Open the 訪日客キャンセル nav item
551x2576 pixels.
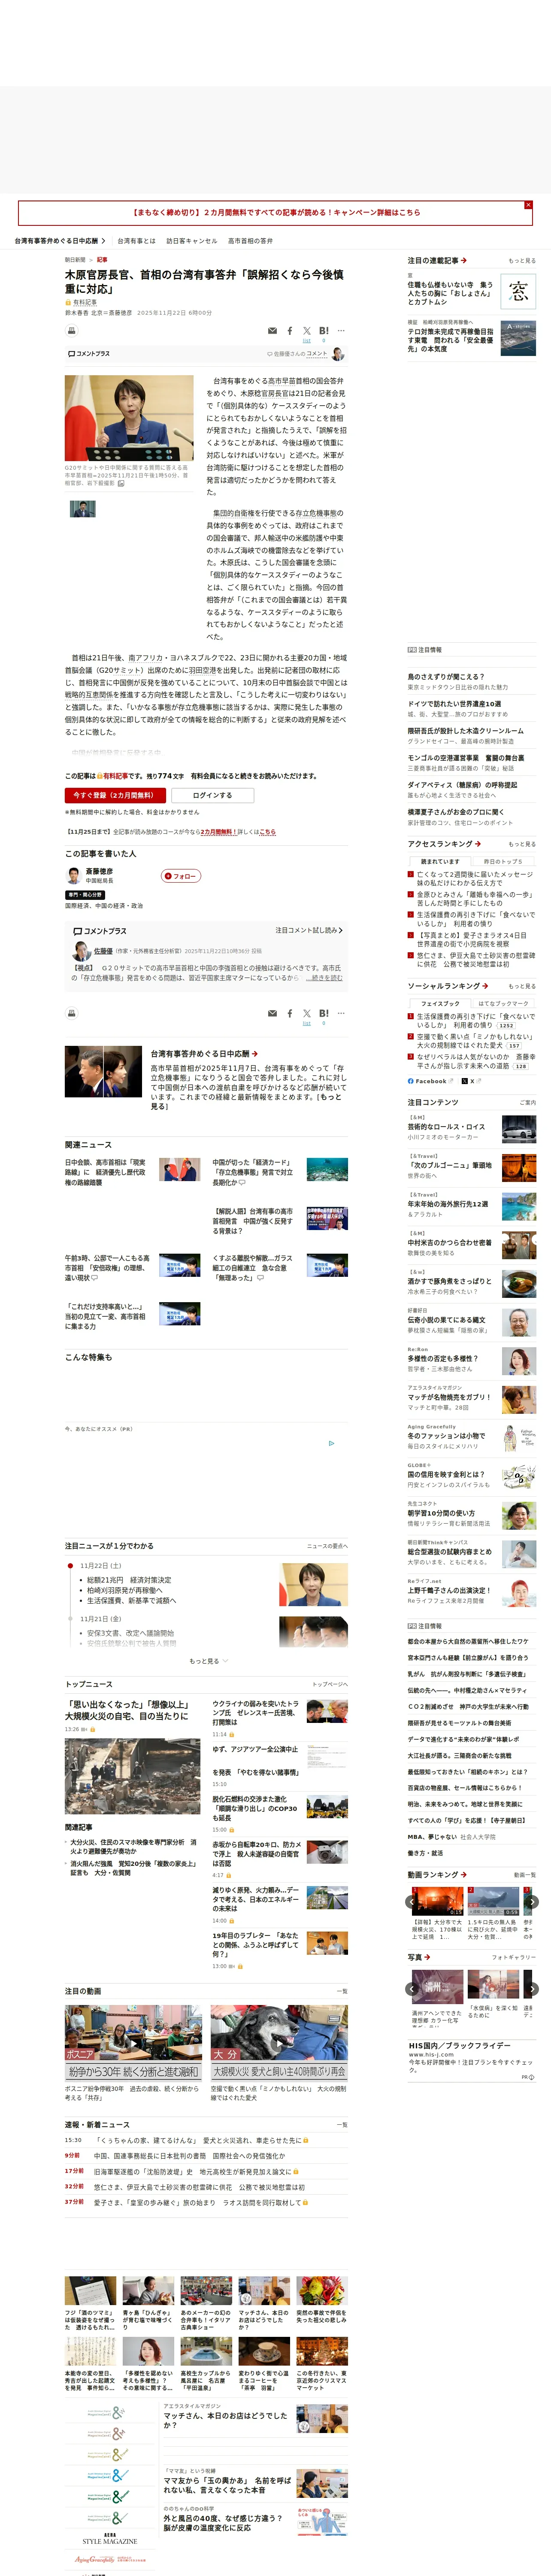point(192,240)
